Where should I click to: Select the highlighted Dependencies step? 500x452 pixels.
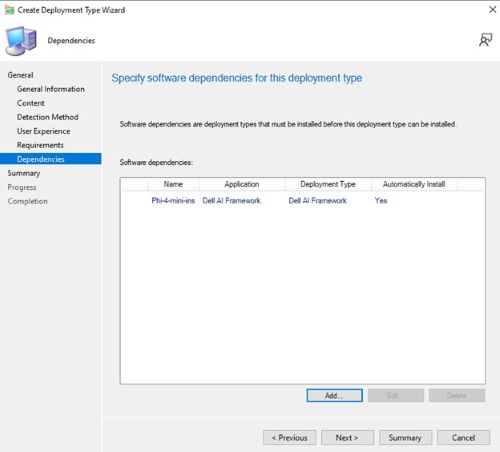51,159
